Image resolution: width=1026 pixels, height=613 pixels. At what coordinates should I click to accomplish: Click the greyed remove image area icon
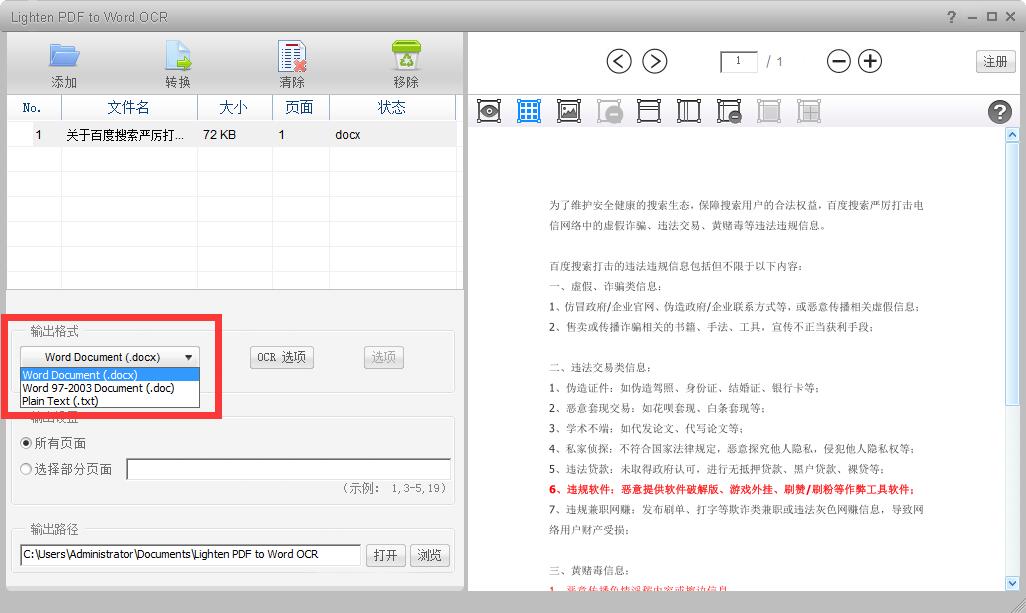[609, 111]
